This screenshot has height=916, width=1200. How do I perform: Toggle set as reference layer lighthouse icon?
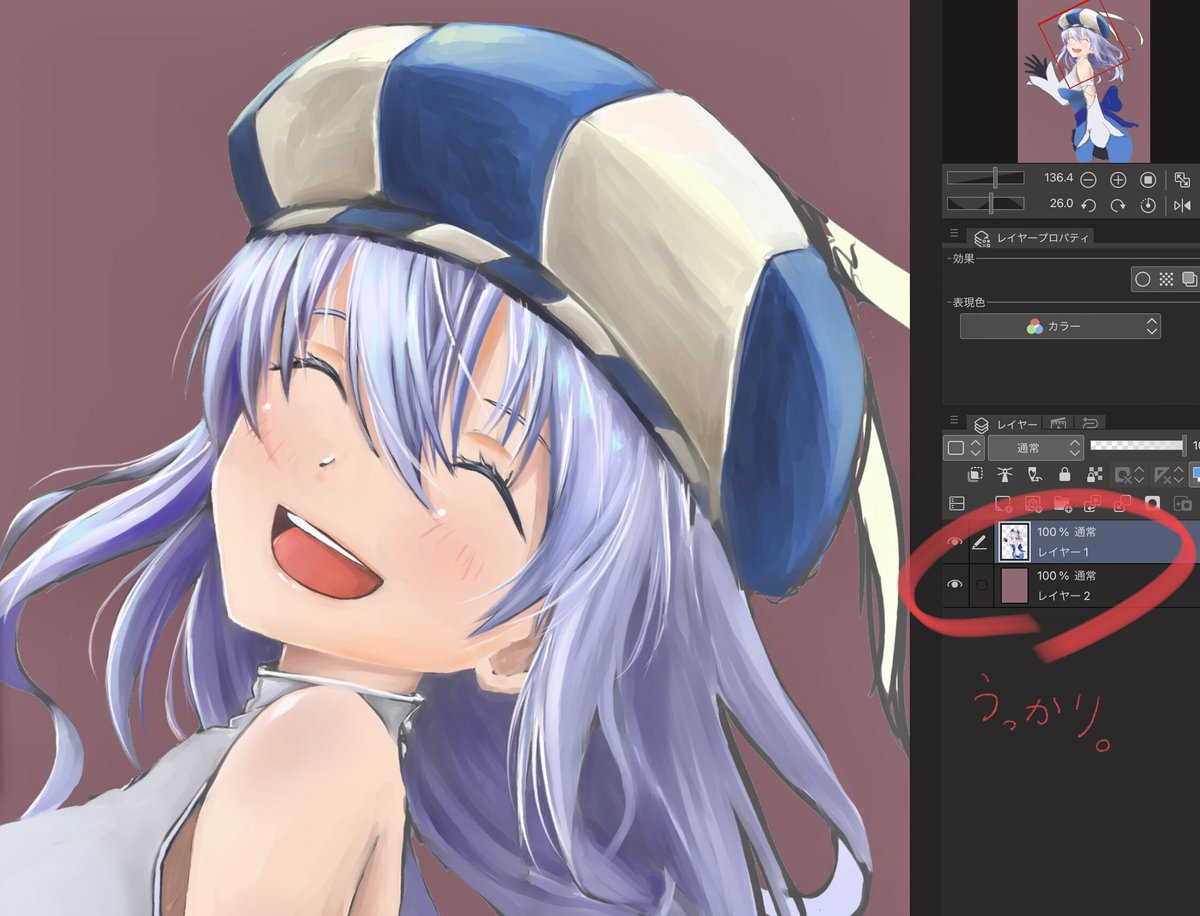click(x=1005, y=476)
